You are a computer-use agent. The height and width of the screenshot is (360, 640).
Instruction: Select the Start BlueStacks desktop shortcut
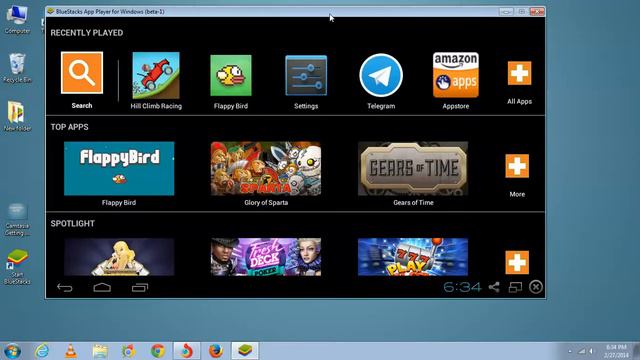(17, 267)
